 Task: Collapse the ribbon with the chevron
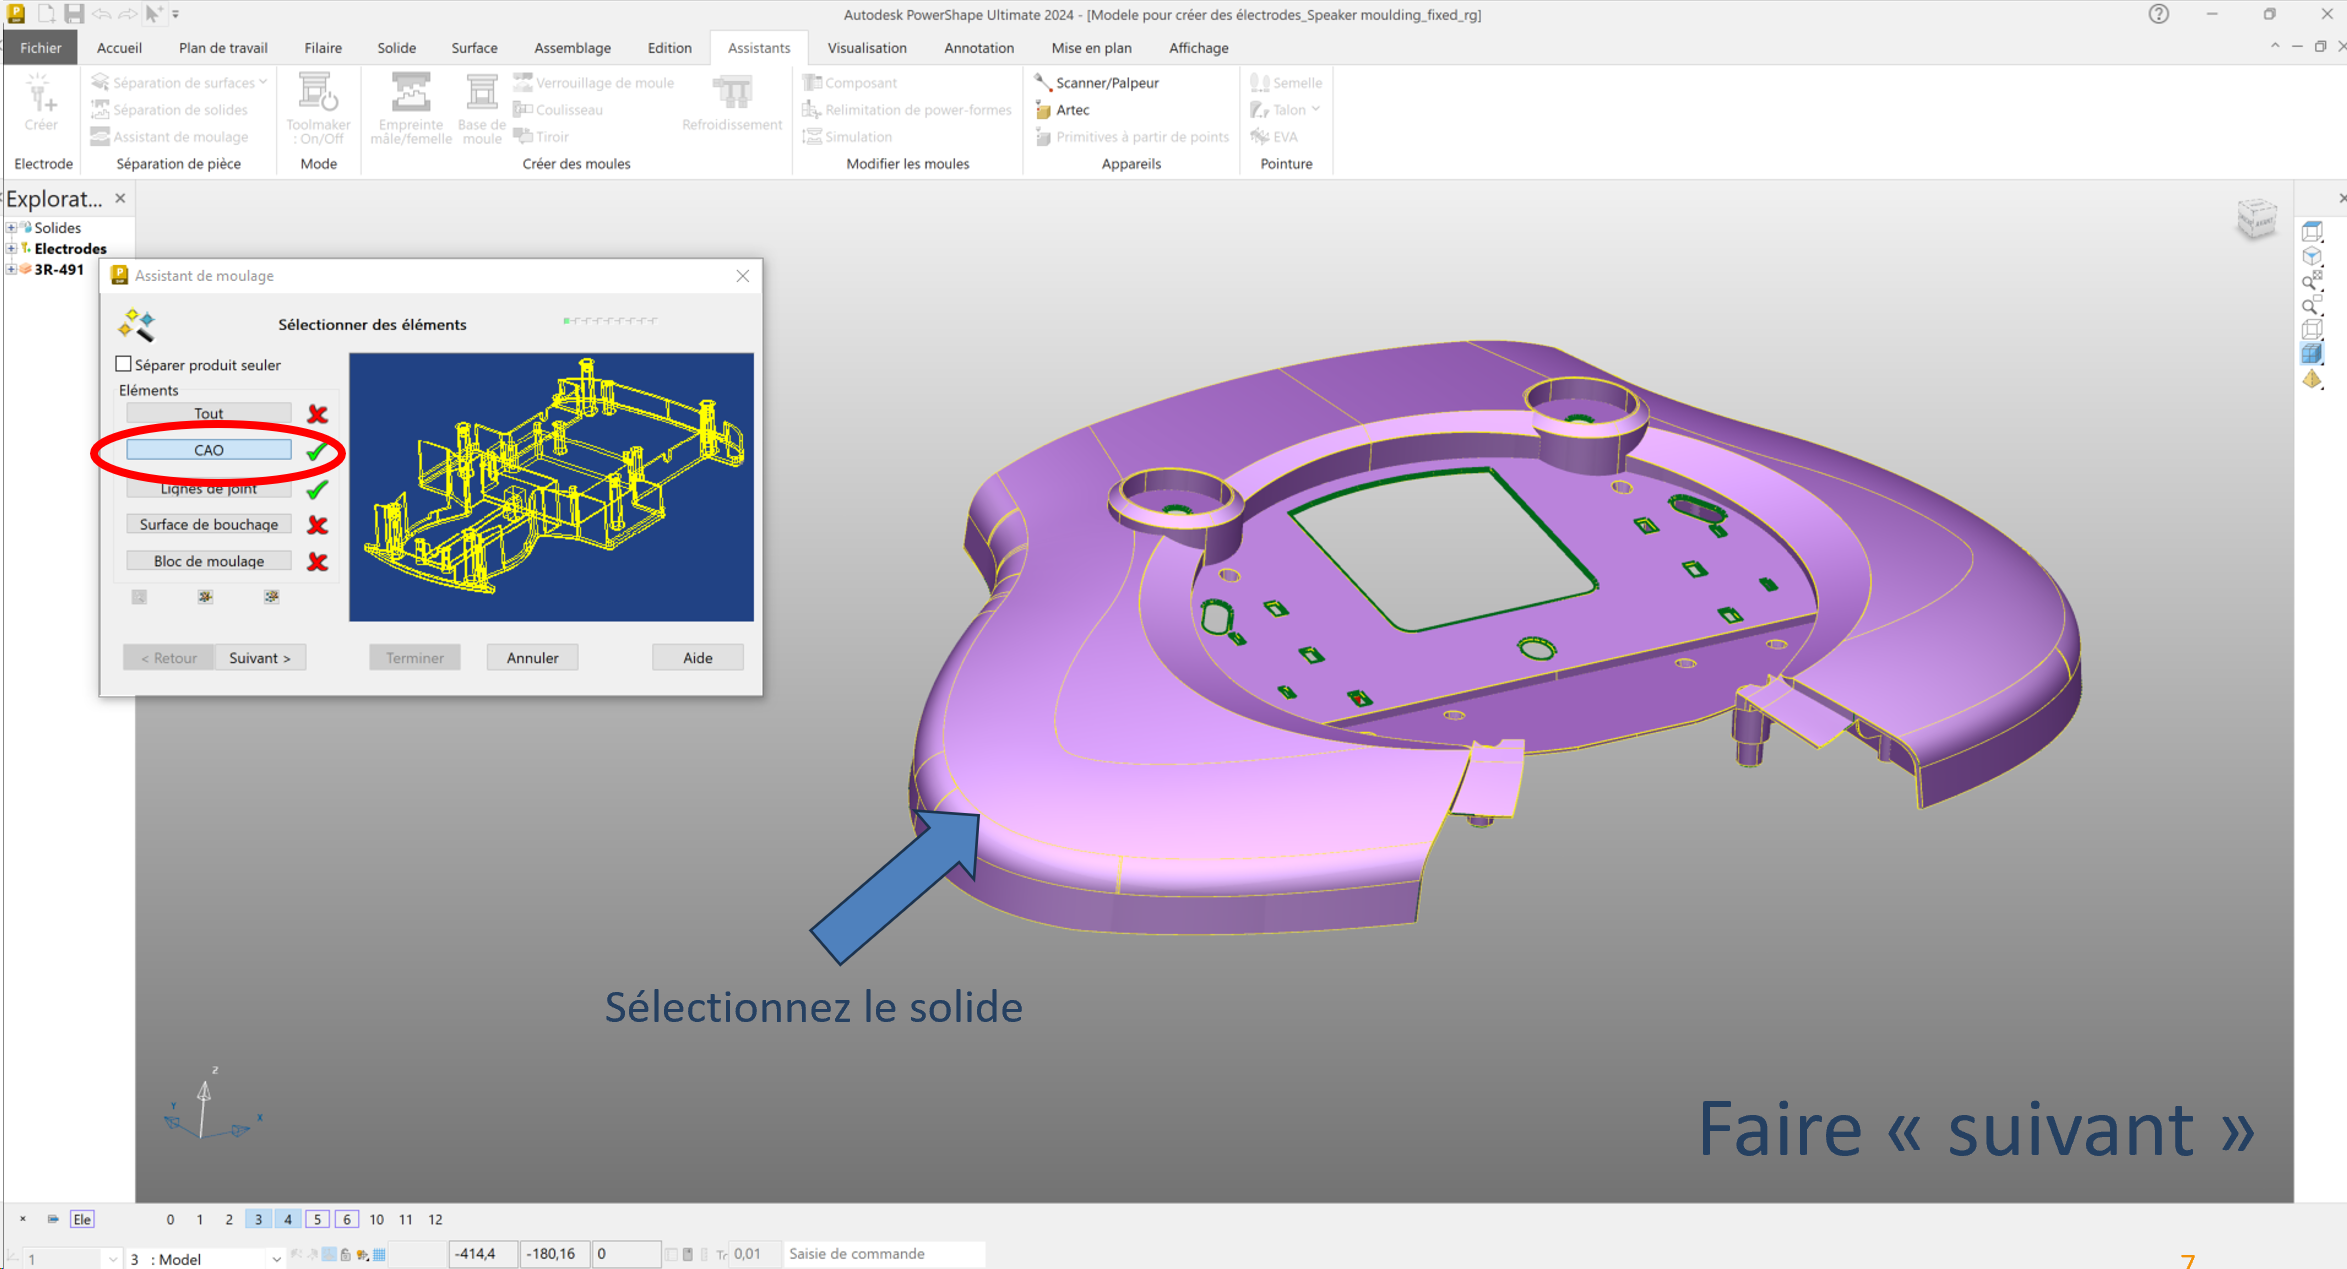pos(2275,47)
